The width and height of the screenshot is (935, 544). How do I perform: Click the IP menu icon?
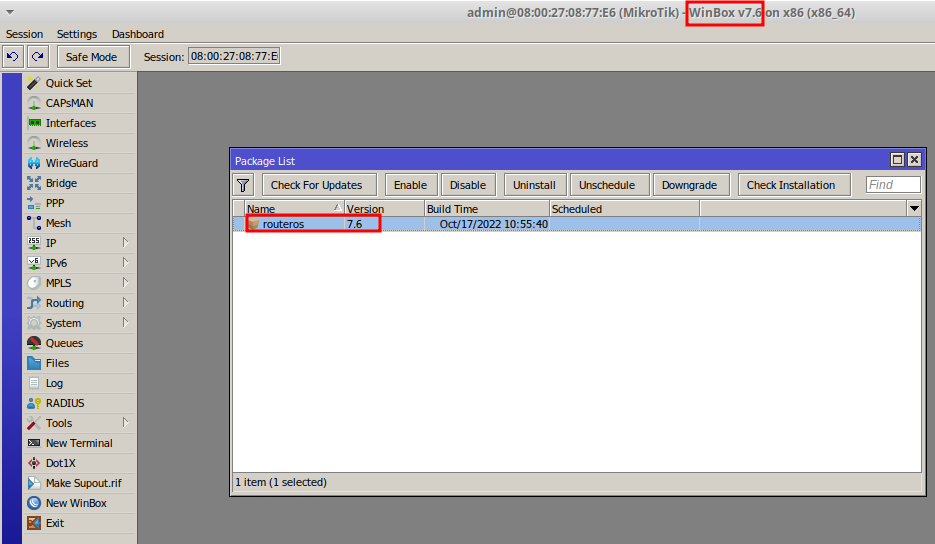click(34, 243)
